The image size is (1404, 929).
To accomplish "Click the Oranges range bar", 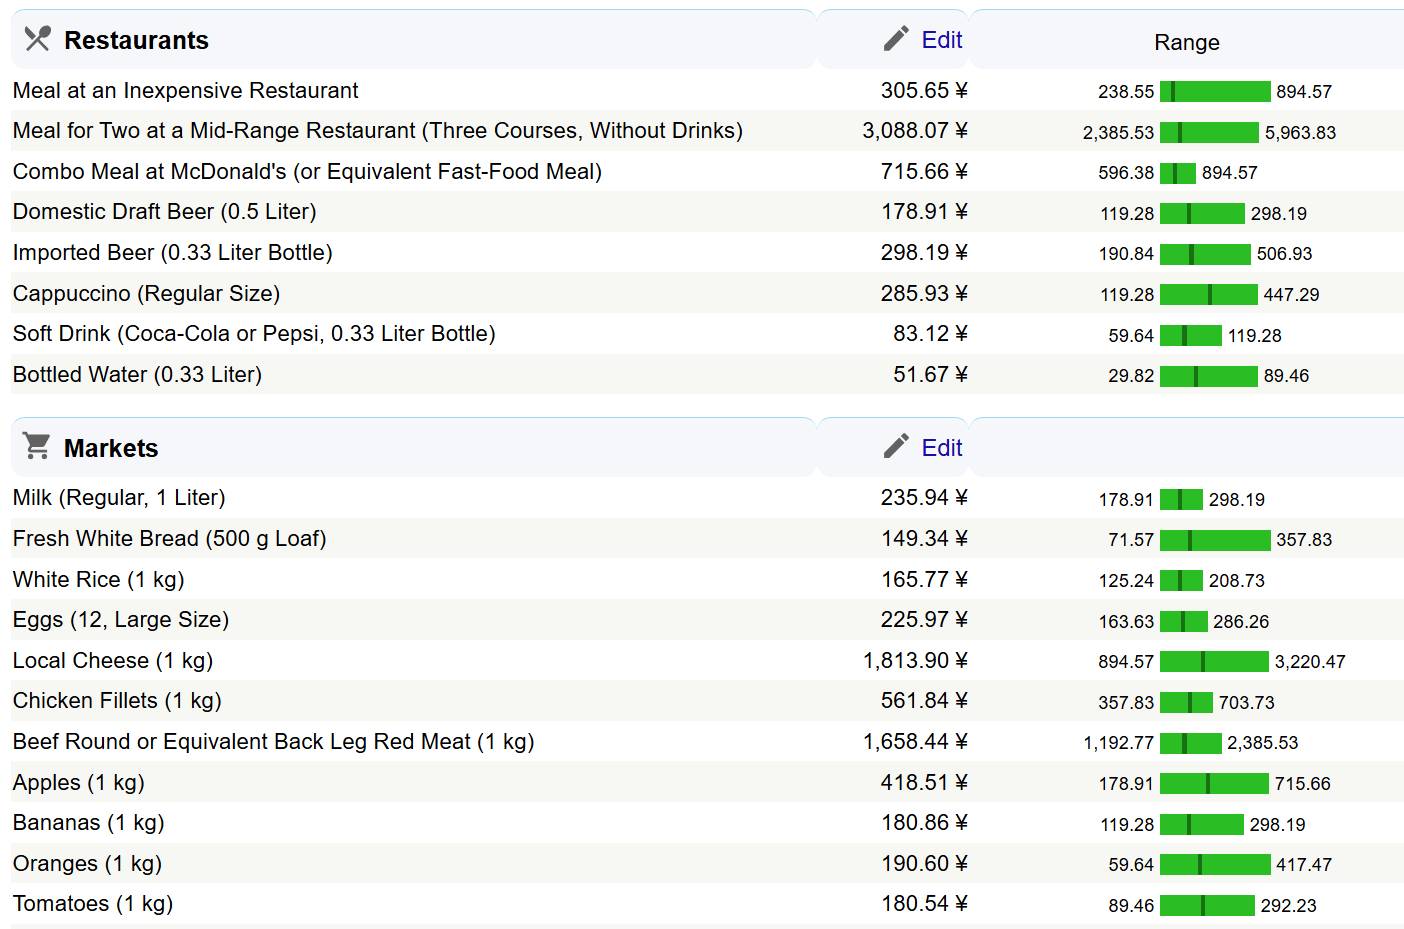I will [x=1214, y=865].
